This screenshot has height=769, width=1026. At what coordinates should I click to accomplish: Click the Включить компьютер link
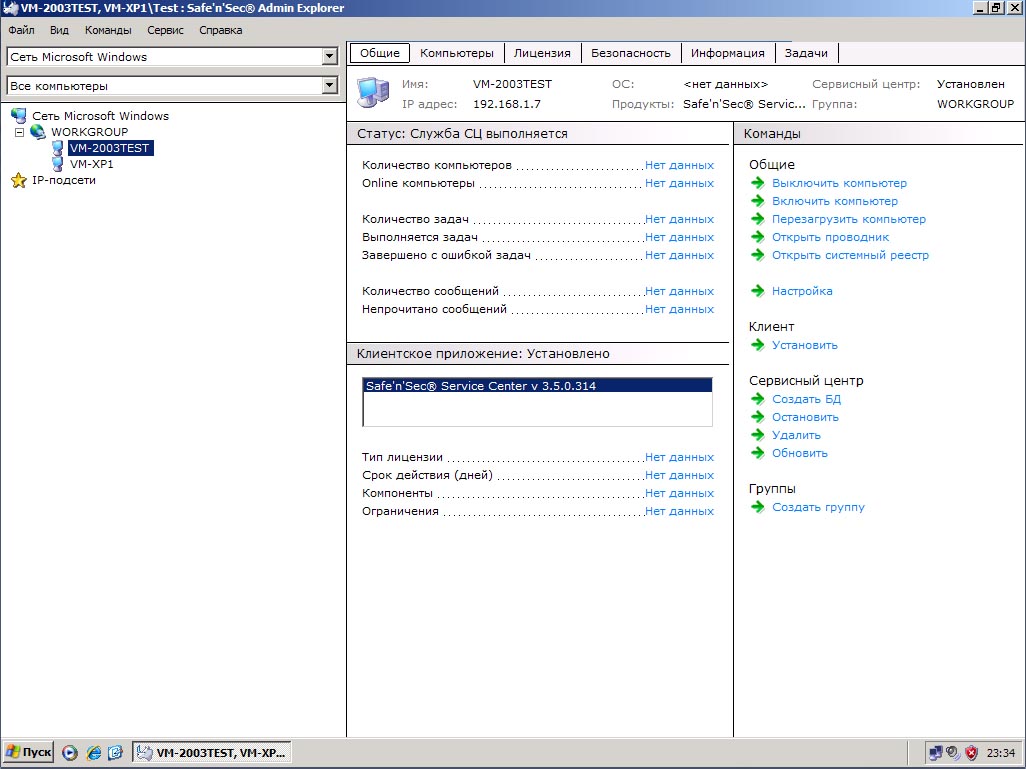[x=835, y=201]
